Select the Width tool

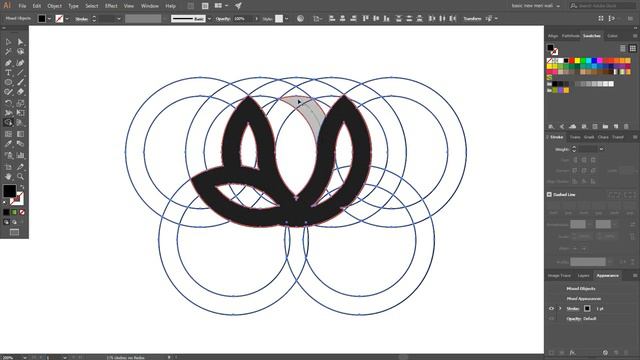point(8,113)
